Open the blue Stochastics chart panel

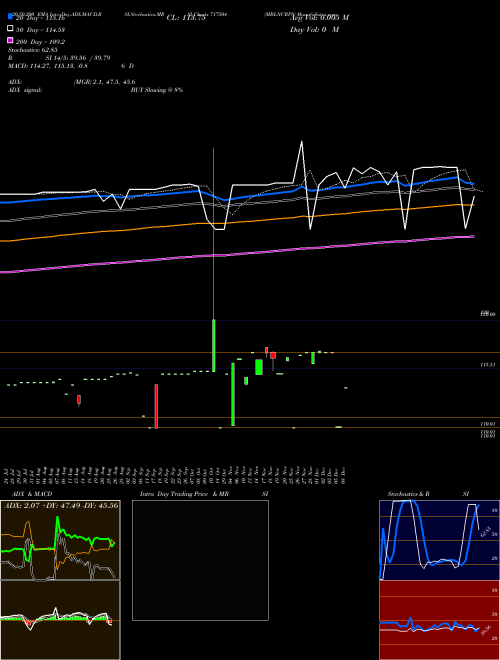439,540
